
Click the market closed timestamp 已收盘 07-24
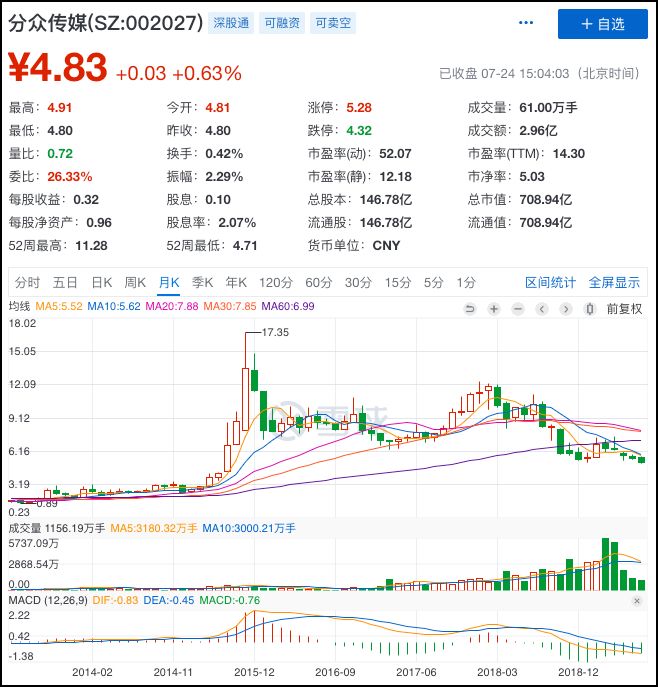(539, 74)
